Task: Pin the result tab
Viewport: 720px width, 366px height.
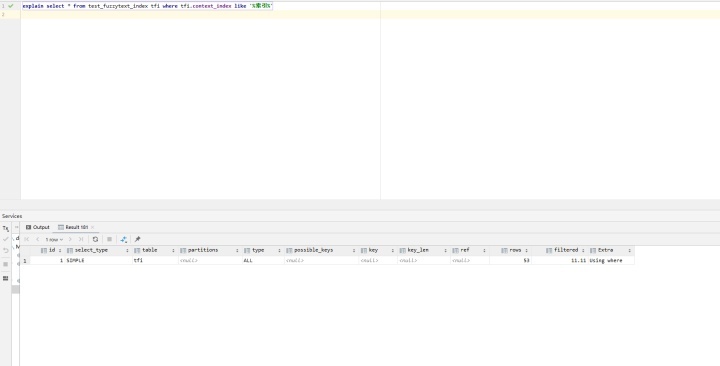Action: click(137, 239)
